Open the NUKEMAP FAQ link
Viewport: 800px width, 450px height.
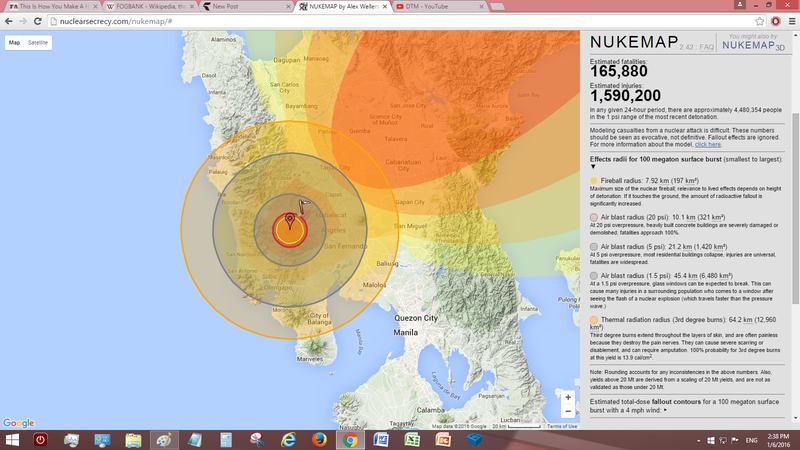tap(707, 47)
